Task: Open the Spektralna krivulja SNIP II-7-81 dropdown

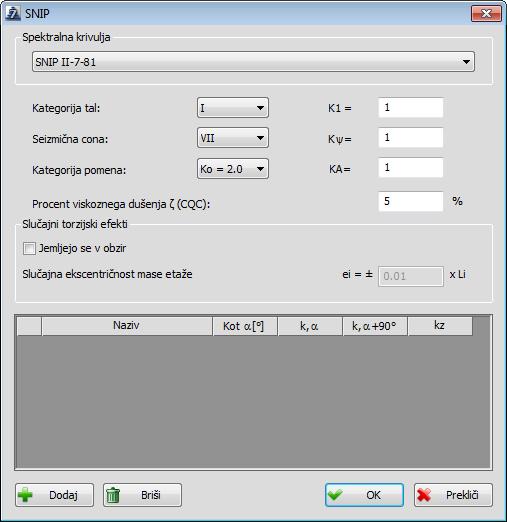Action: 253,62
